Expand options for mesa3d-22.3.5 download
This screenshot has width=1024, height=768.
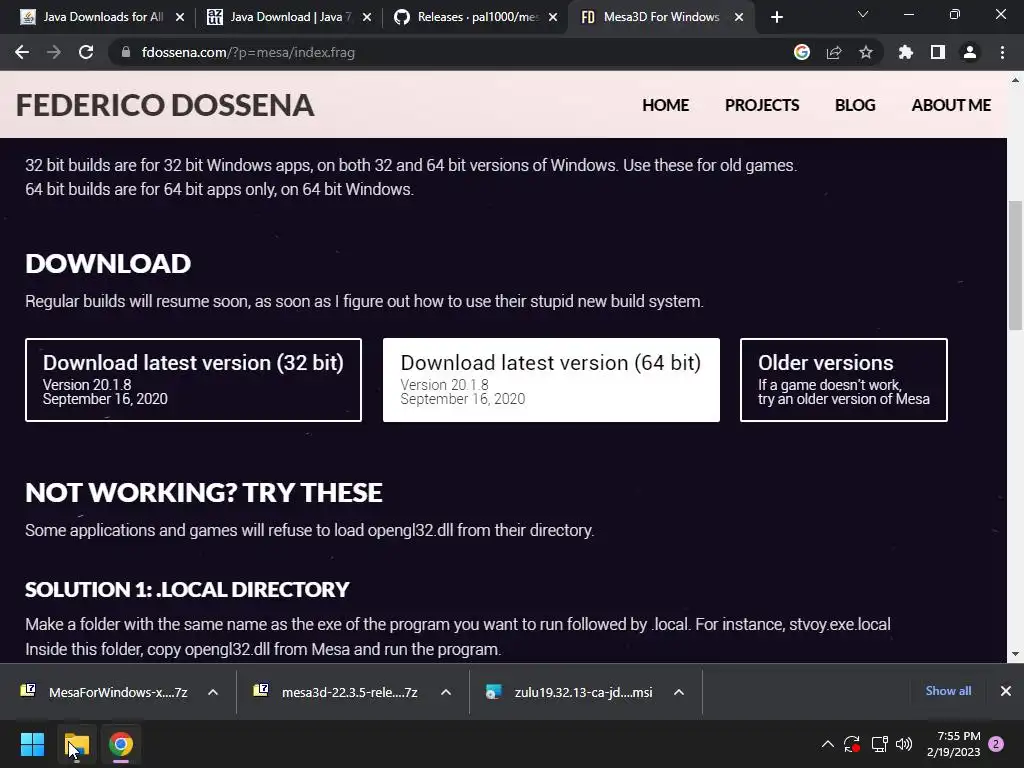pos(446,692)
